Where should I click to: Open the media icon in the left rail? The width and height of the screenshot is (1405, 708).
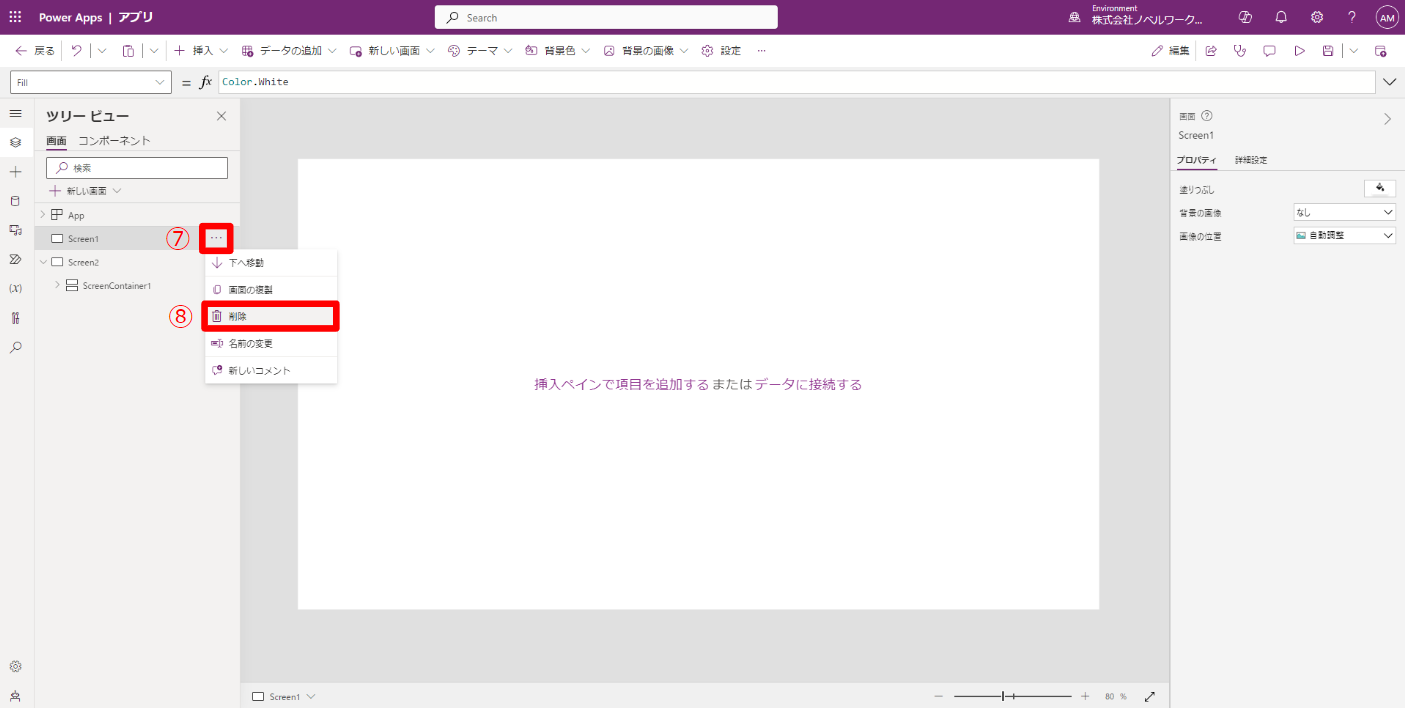point(15,230)
